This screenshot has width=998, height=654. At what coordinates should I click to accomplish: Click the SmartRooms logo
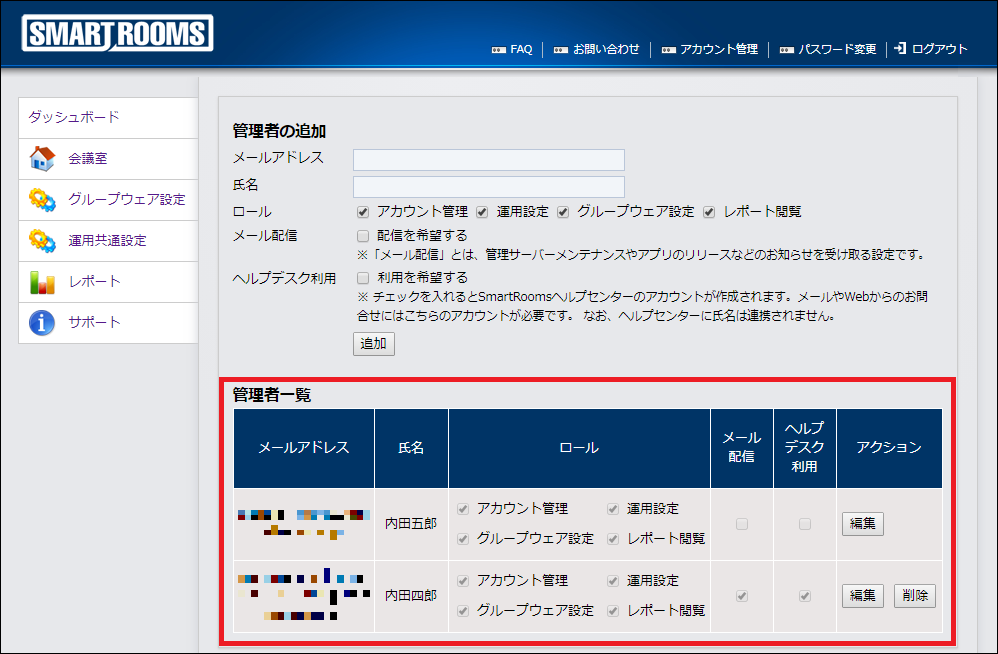[x=117, y=34]
